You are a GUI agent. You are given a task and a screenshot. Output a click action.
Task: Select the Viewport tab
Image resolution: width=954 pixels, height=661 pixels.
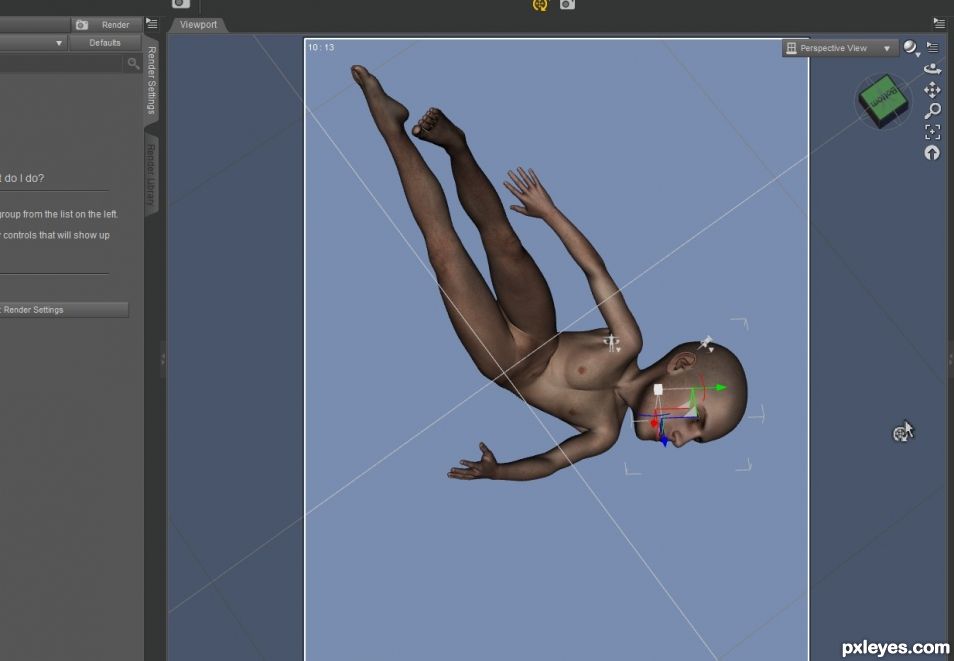point(198,24)
